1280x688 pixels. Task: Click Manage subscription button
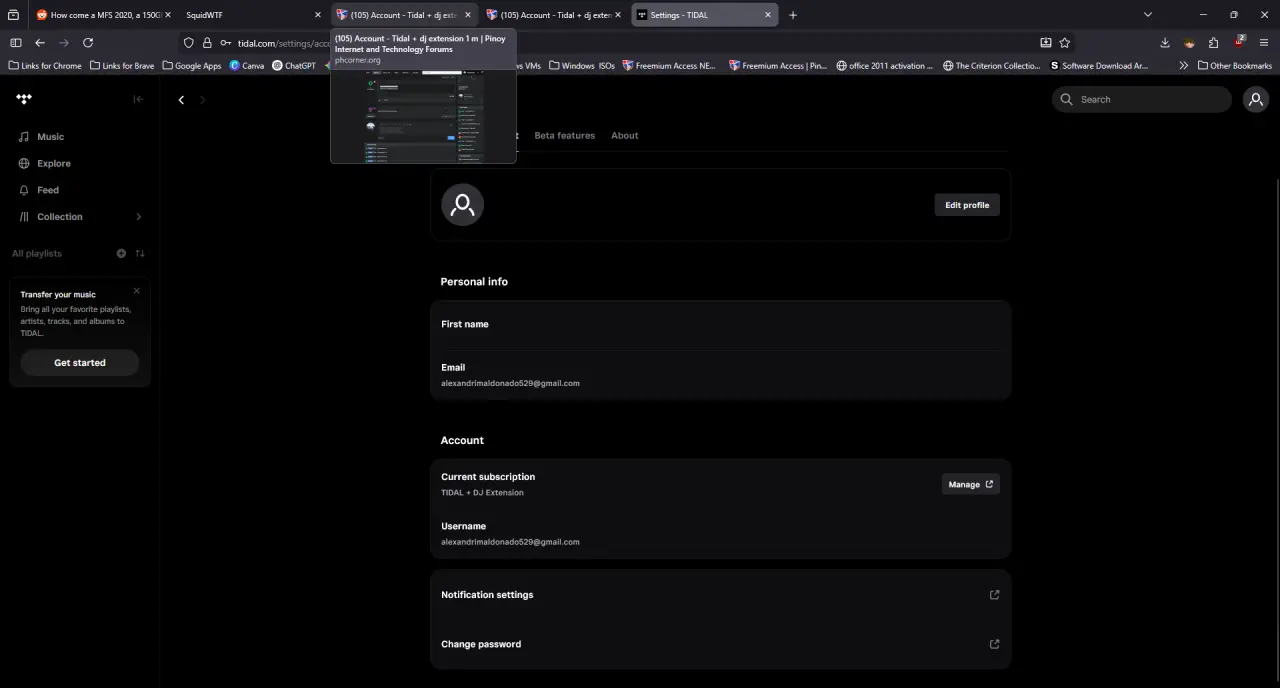coord(971,484)
